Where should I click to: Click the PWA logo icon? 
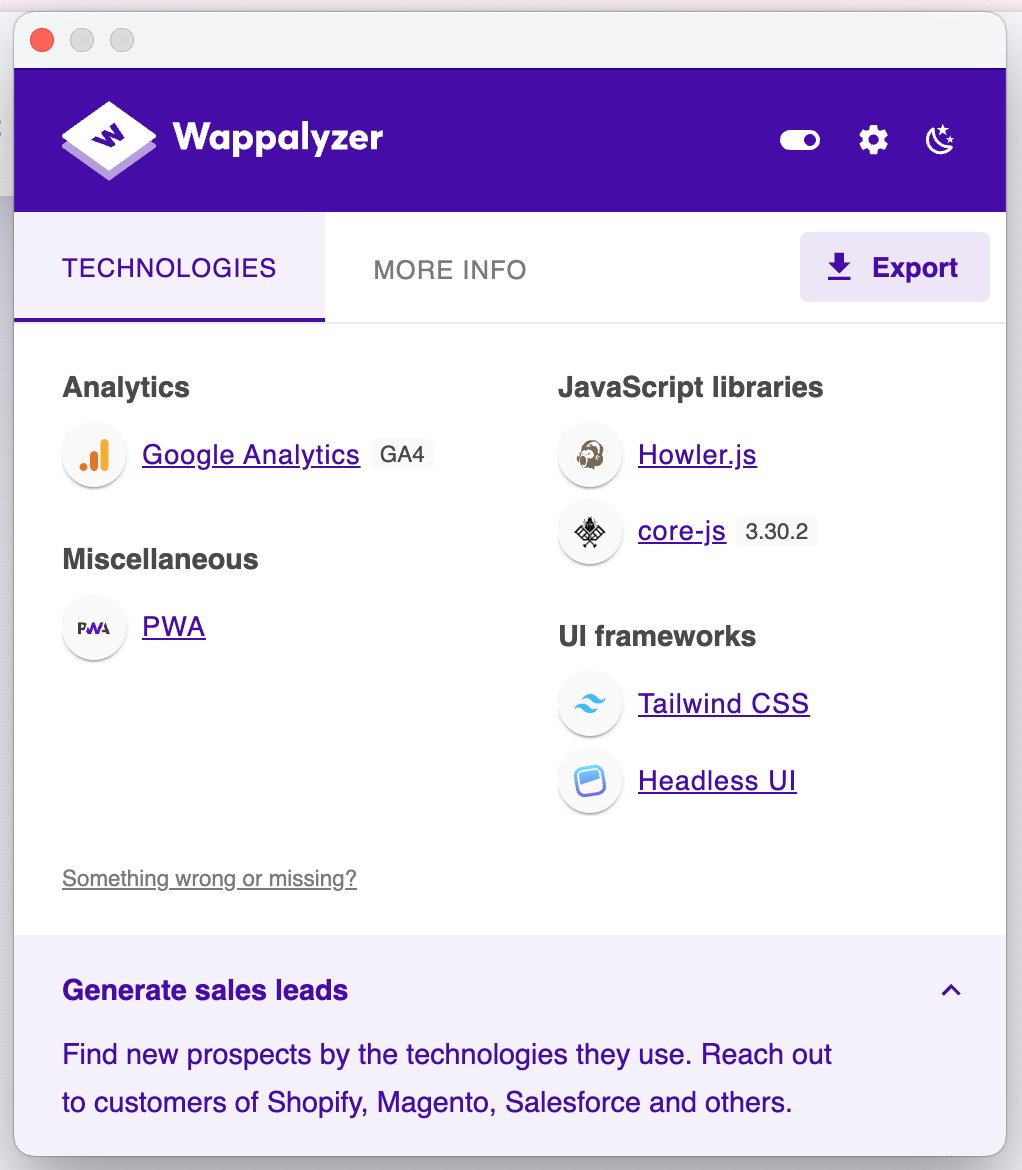pos(94,628)
